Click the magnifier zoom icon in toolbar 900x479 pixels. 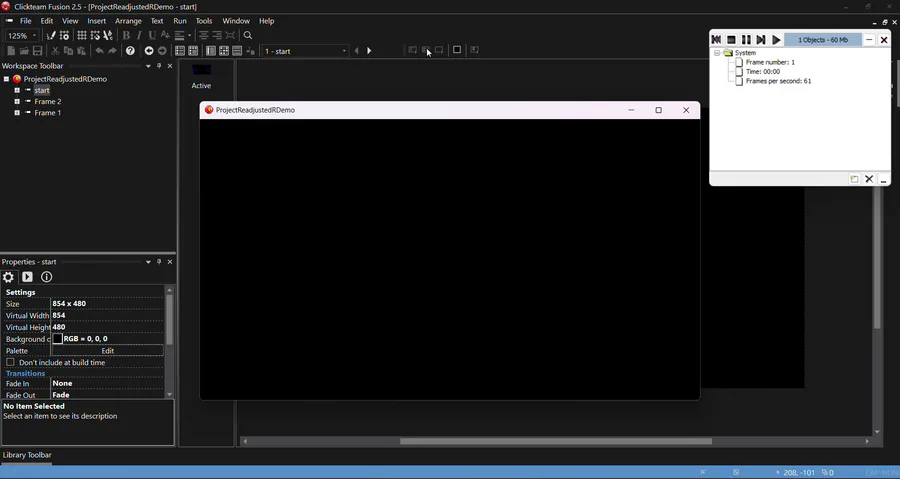(x=248, y=36)
